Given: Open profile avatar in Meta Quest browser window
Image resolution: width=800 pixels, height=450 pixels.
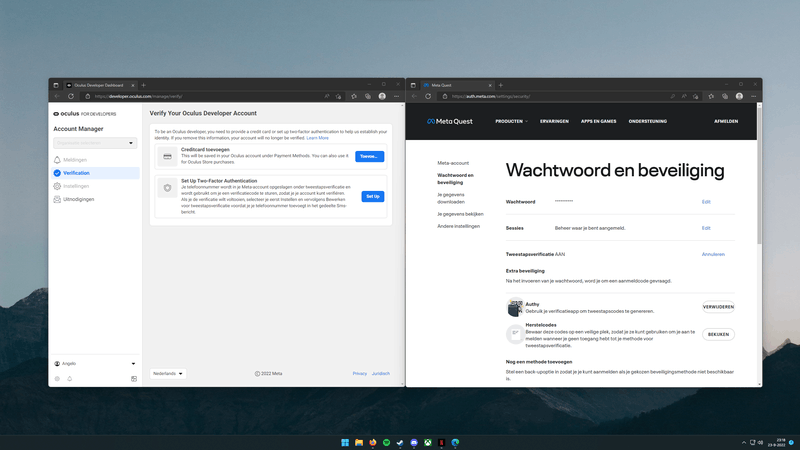Looking at the screenshot, I should pyautogui.click(x=739, y=96).
